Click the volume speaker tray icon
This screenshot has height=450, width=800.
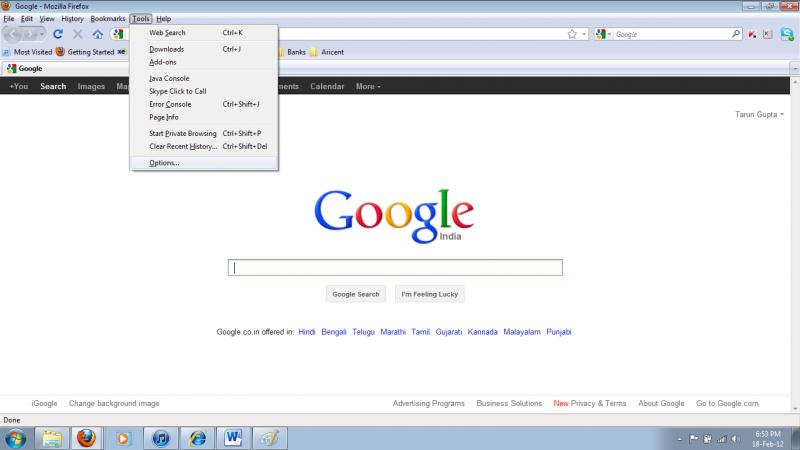click(x=734, y=439)
